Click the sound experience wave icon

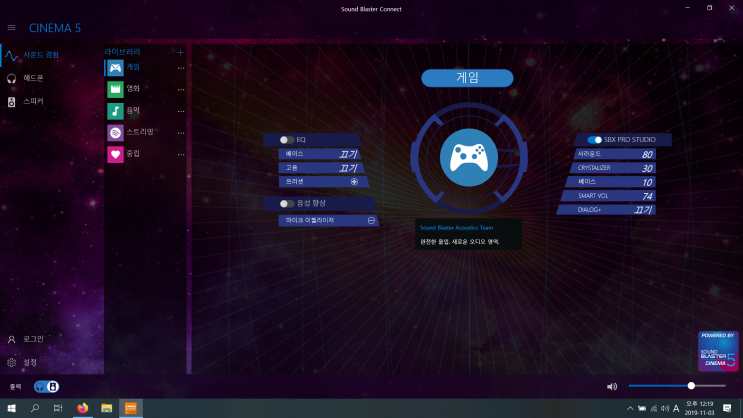(11, 56)
